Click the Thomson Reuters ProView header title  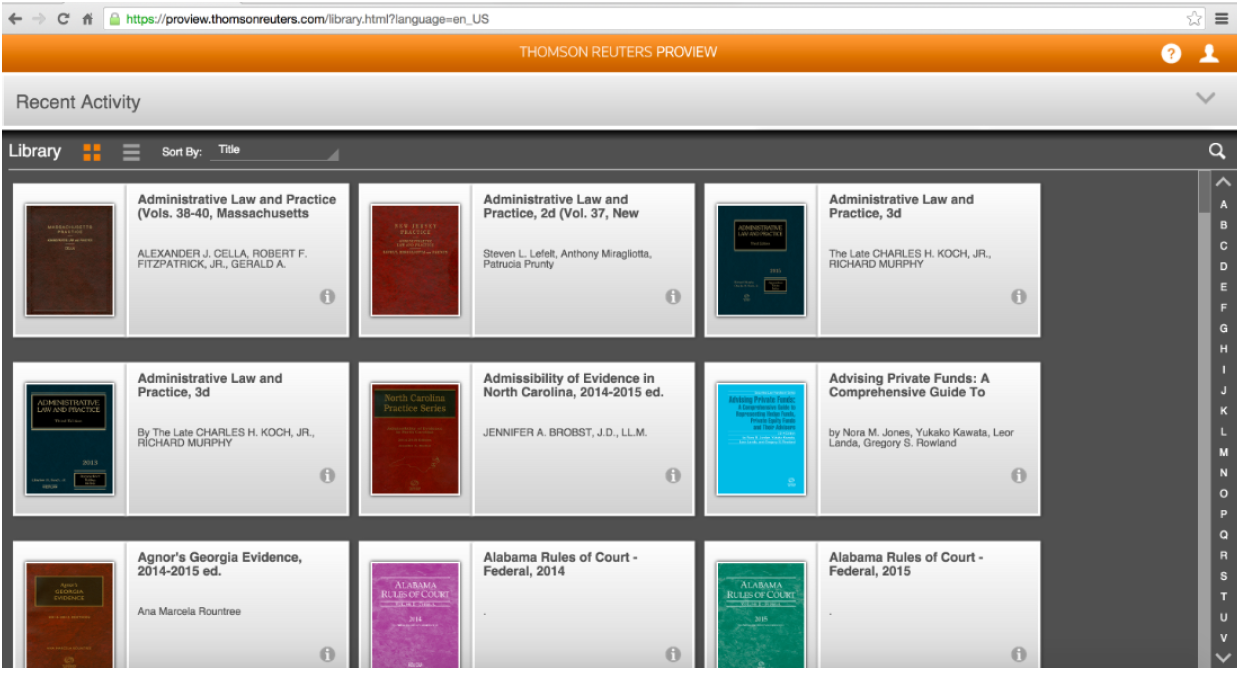pyautogui.click(x=618, y=52)
